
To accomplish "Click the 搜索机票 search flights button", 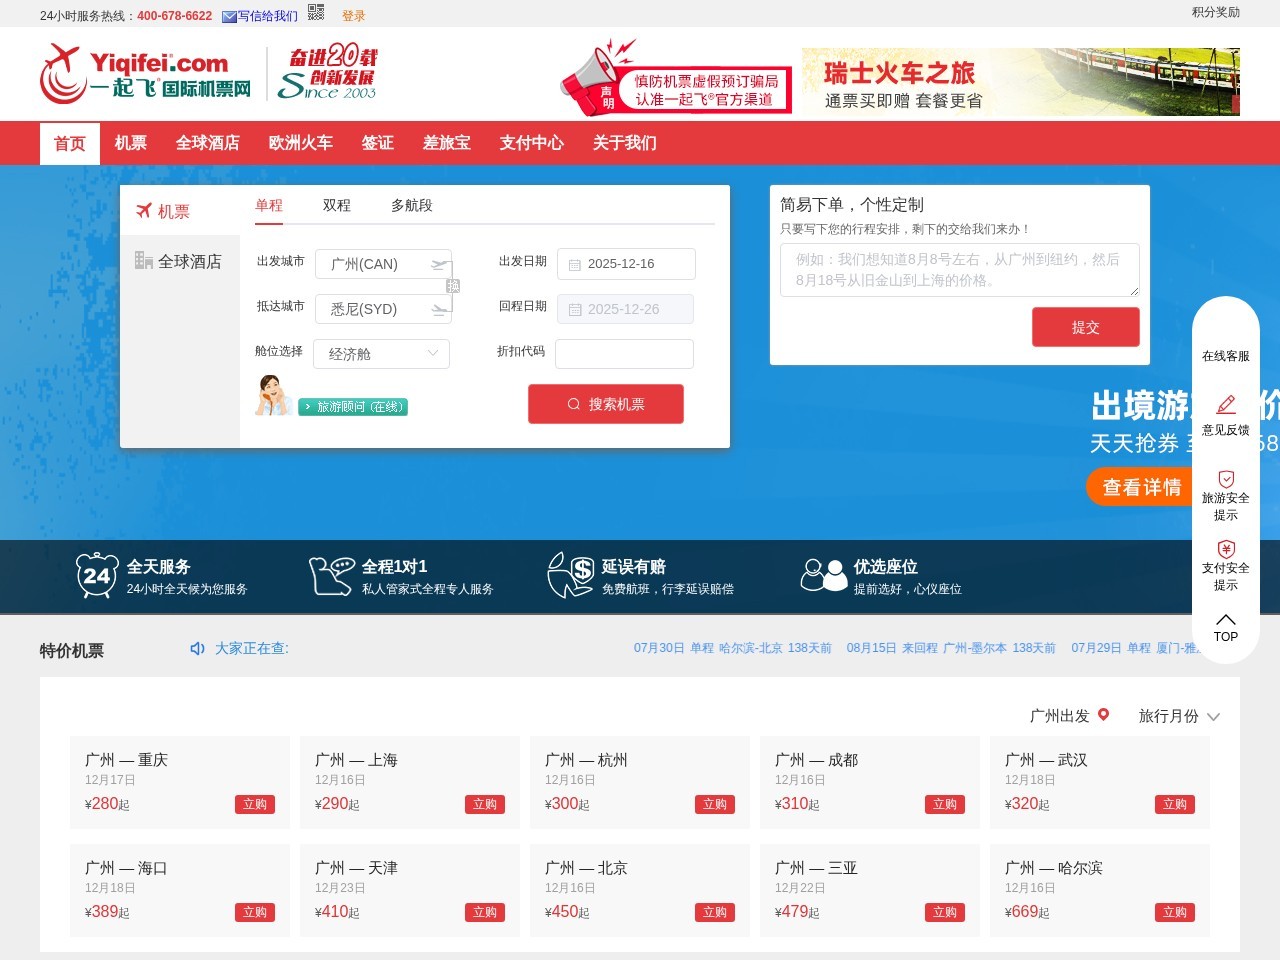I will pyautogui.click(x=605, y=404).
